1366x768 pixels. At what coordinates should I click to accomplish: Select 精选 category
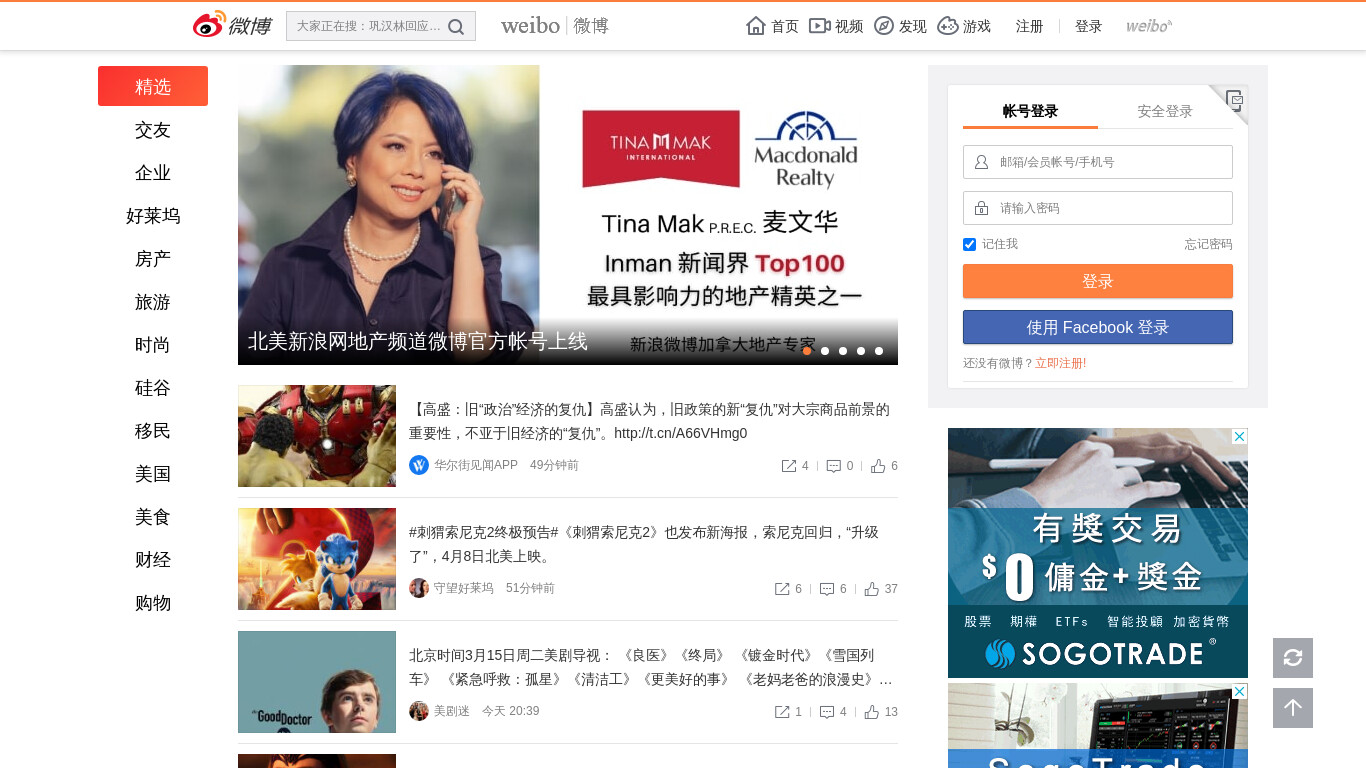pyautogui.click(x=153, y=86)
